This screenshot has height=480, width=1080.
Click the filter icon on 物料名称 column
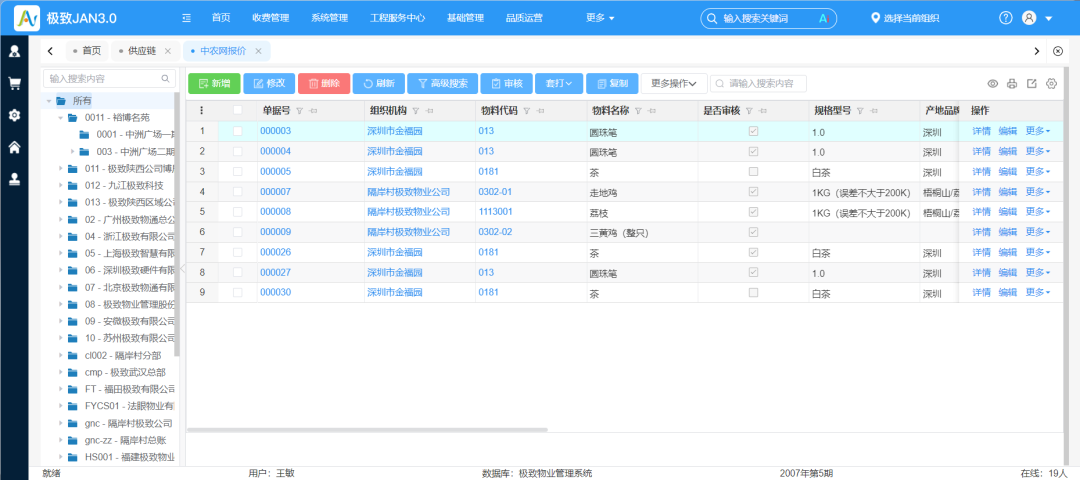(x=637, y=111)
